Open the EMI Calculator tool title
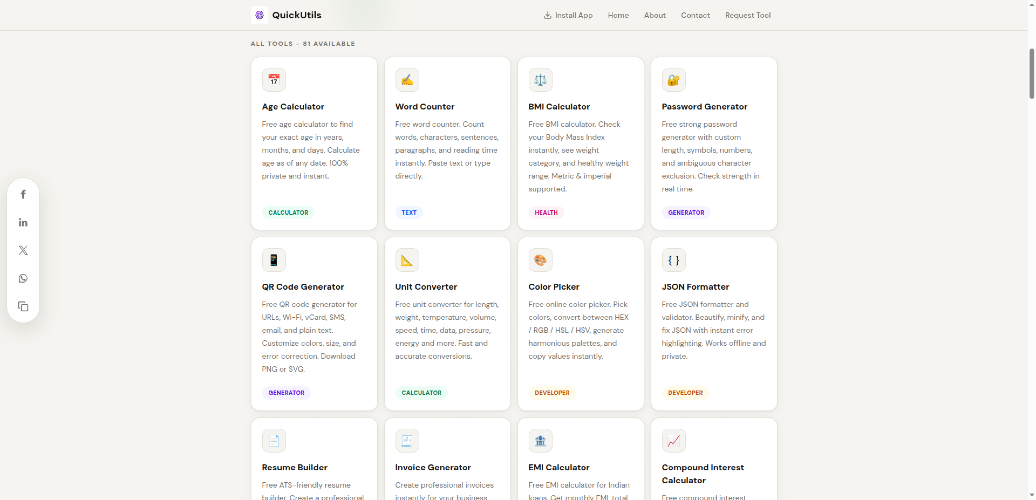This screenshot has height=500, width=1036. (x=559, y=467)
